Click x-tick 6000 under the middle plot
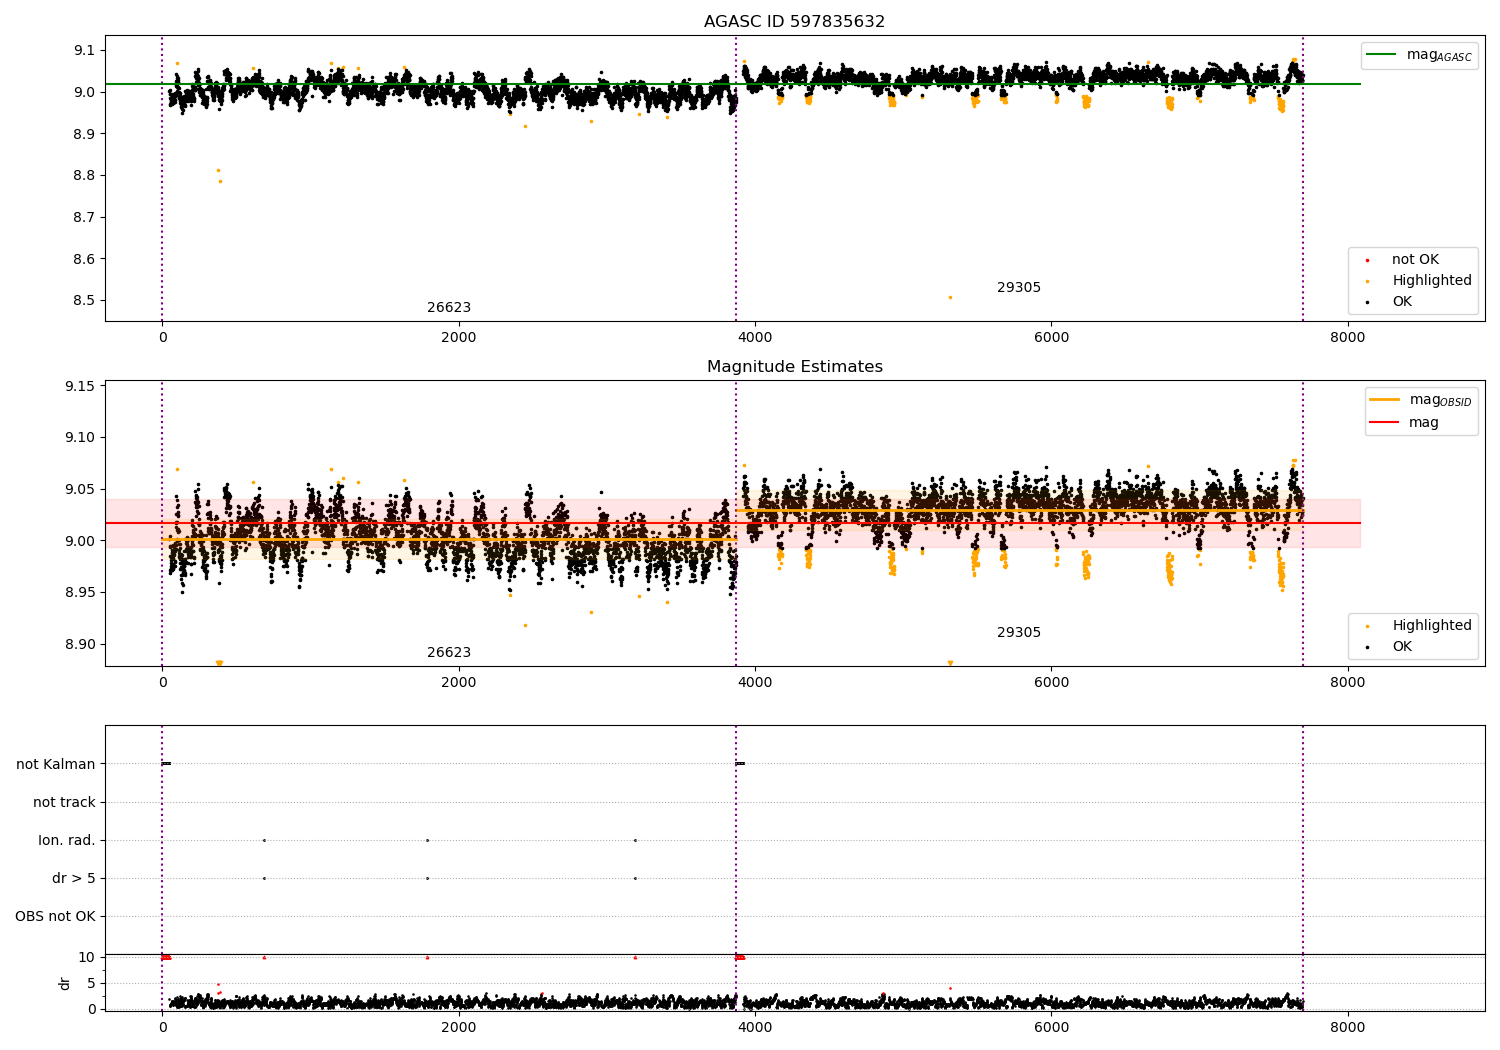 click(x=1051, y=682)
